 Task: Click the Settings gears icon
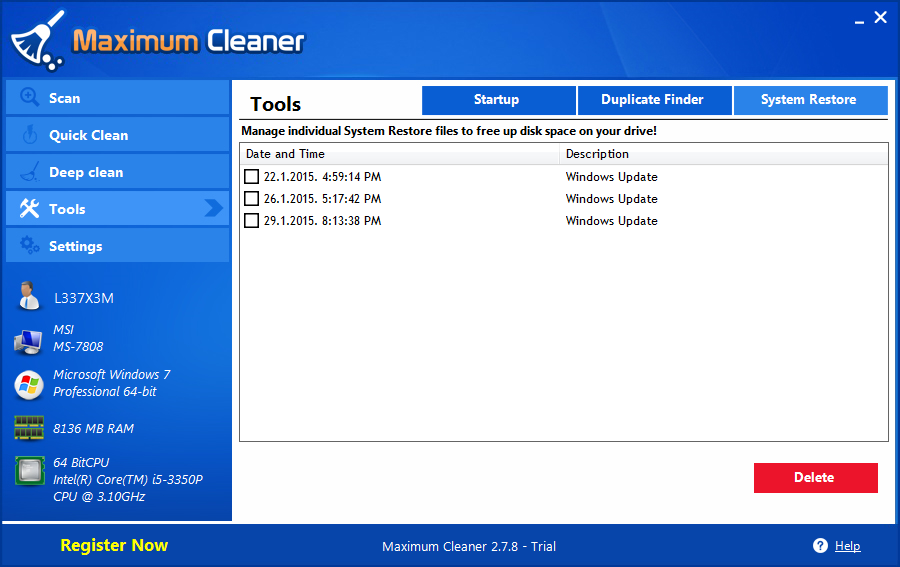pos(29,245)
